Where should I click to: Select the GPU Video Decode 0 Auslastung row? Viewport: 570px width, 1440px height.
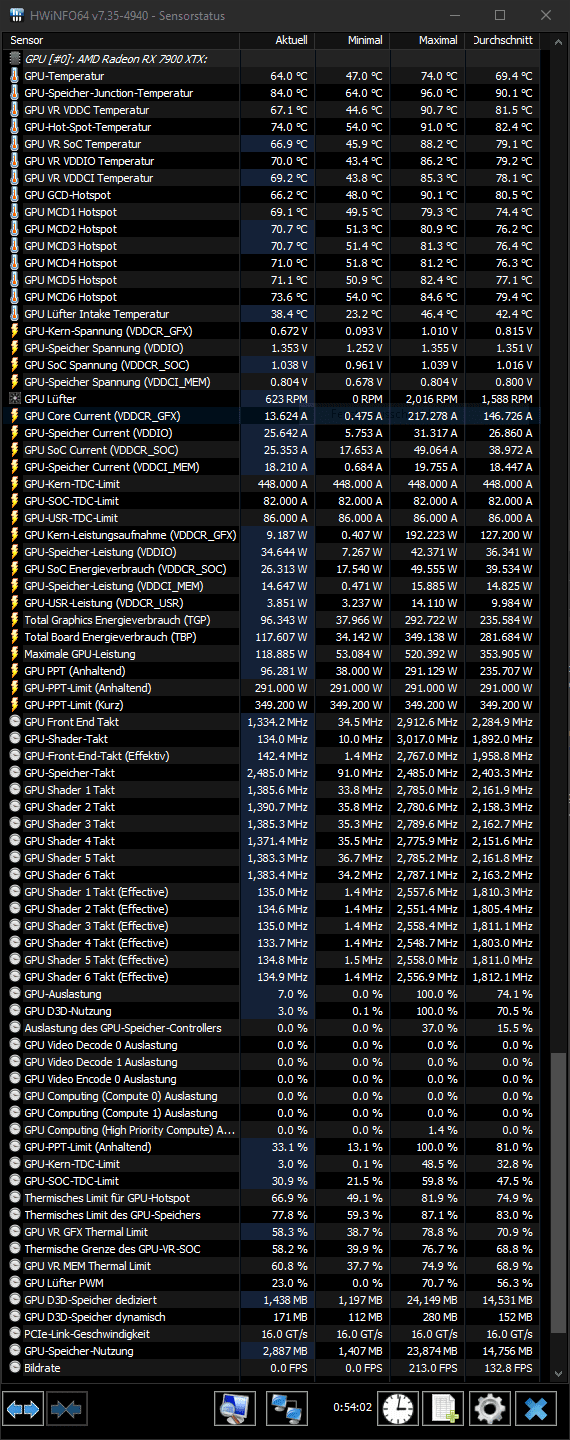pyautogui.click(x=272, y=1045)
